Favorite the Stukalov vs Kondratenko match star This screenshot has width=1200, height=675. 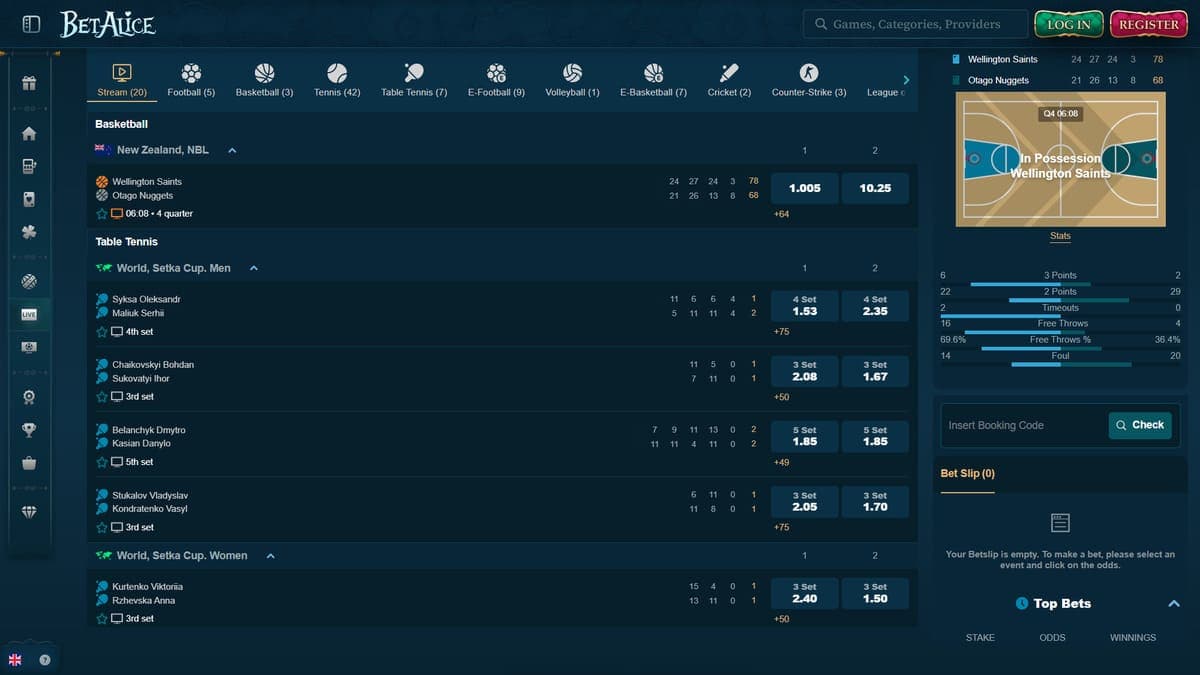click(x=102, y=527)
